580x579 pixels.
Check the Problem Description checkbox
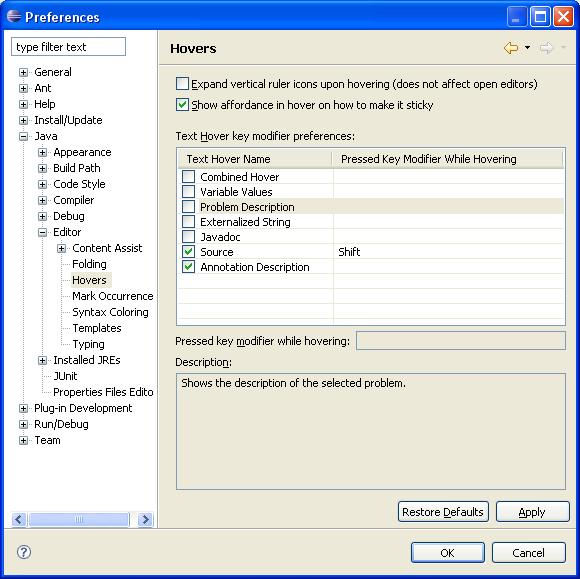tap(188, 207)
